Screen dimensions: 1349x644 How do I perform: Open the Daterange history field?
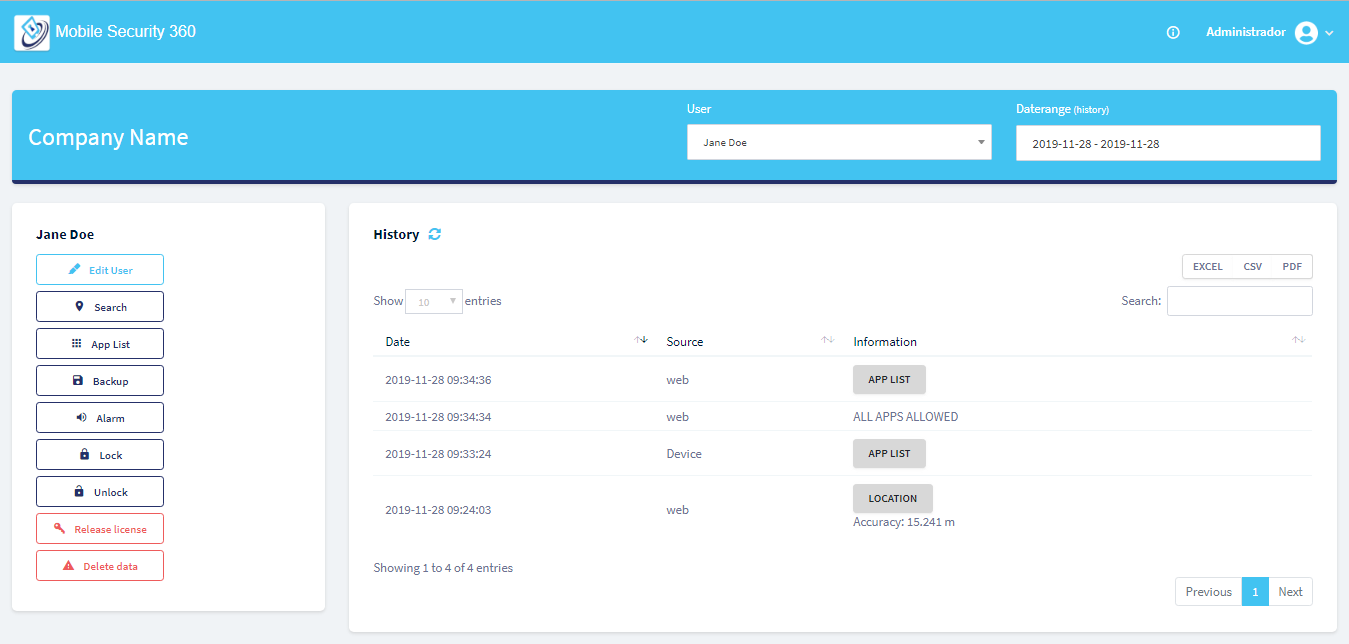tap(1167, 143)
